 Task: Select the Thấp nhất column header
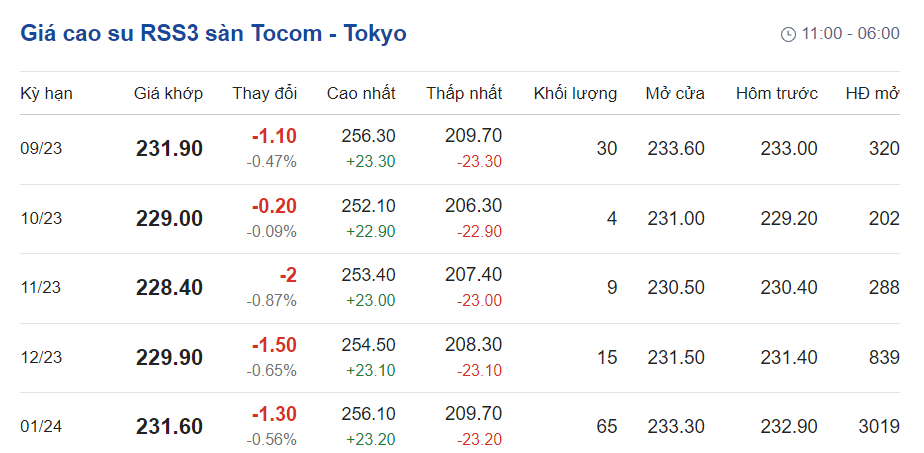click(x=464, y=94)
